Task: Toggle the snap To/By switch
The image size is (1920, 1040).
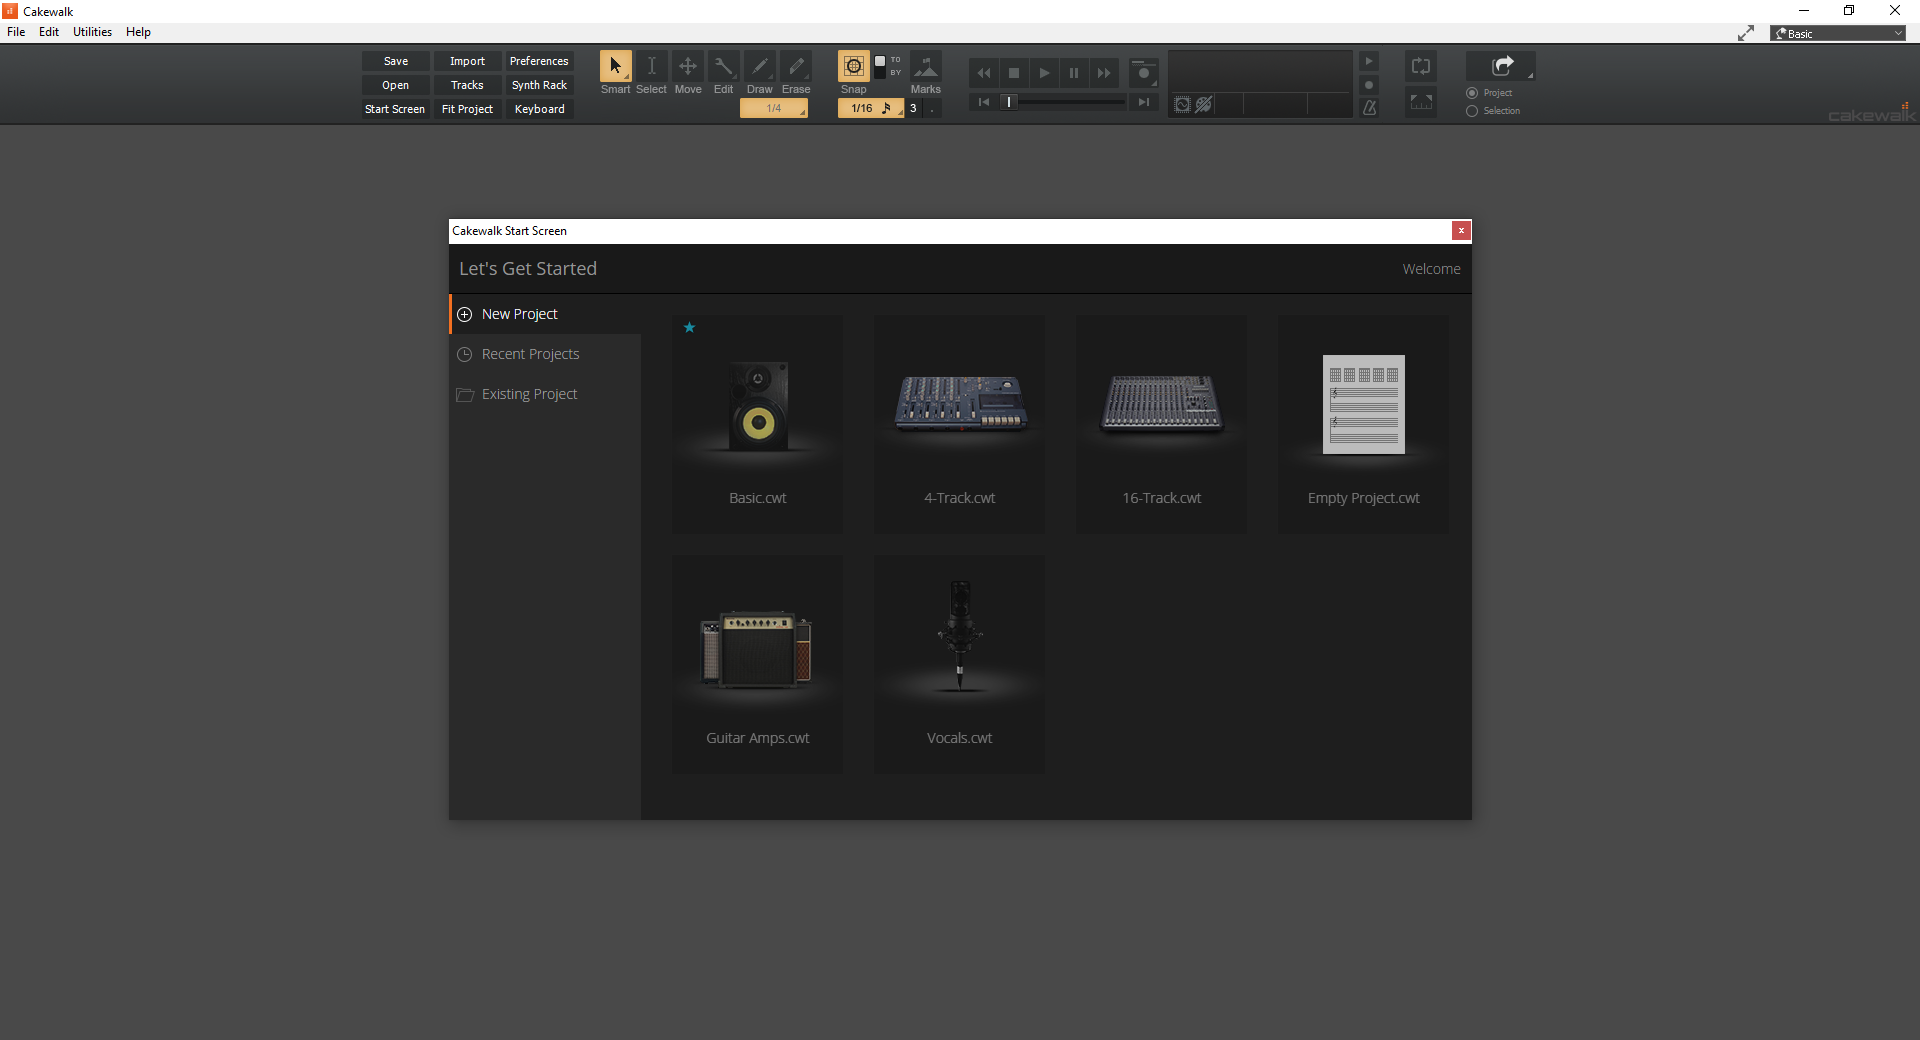Action: 880,66
